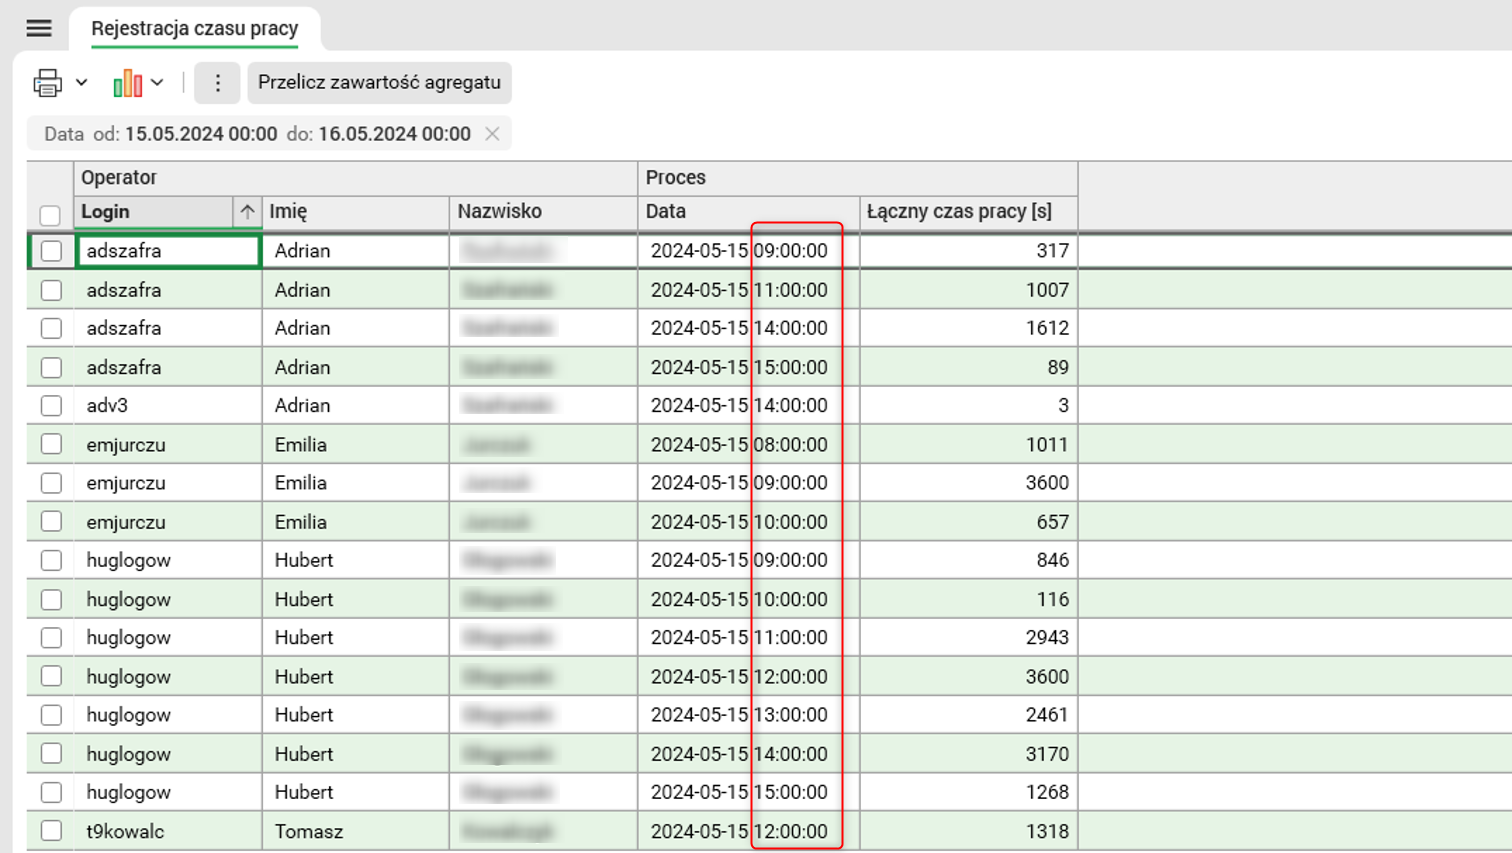This screenshot has width=1512, height=853.
Task: Sort by the Łączny czas pracy [s] column header
Action: click(968, 212)
